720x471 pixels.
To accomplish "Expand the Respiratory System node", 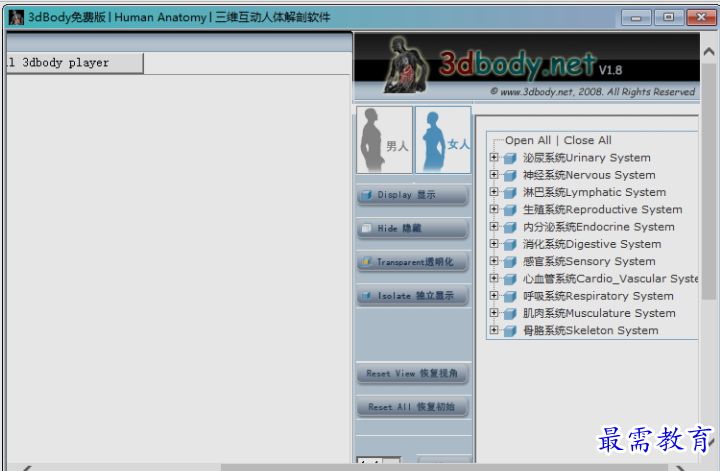I will click(x=494, y=296).
